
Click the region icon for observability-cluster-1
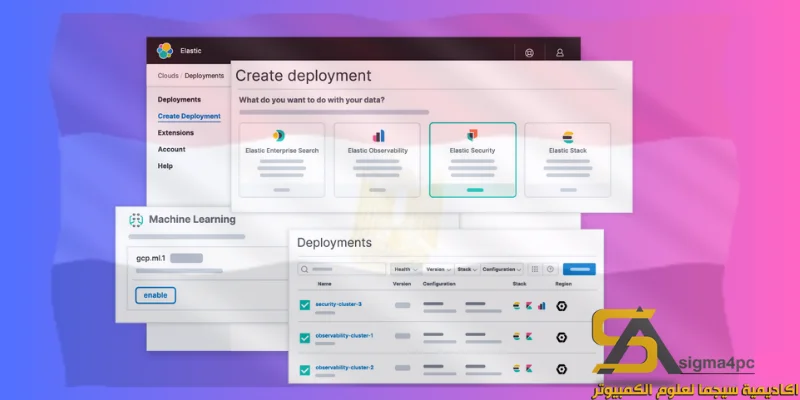562,337
